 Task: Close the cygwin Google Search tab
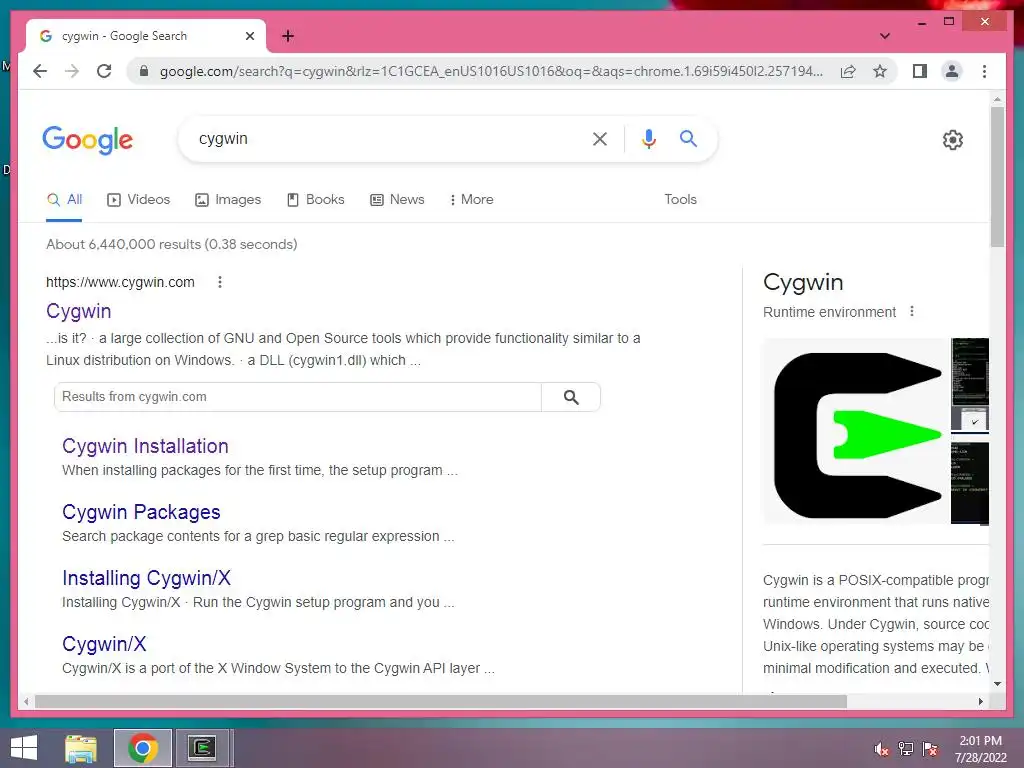pyautogui.click(x=249, y=36)
